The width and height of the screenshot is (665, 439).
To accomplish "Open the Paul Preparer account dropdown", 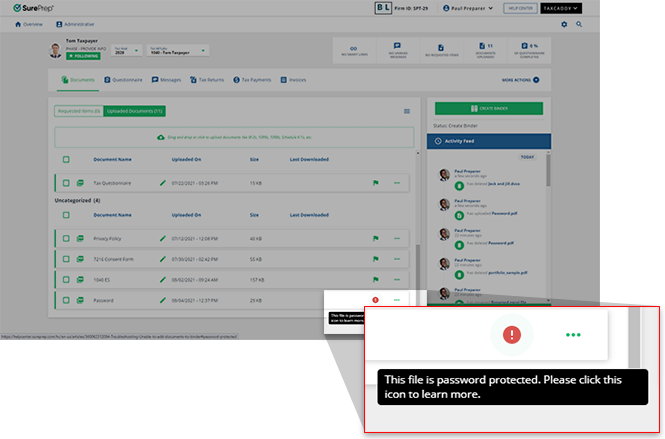I will pyautogui.click(x=468, y=8).
